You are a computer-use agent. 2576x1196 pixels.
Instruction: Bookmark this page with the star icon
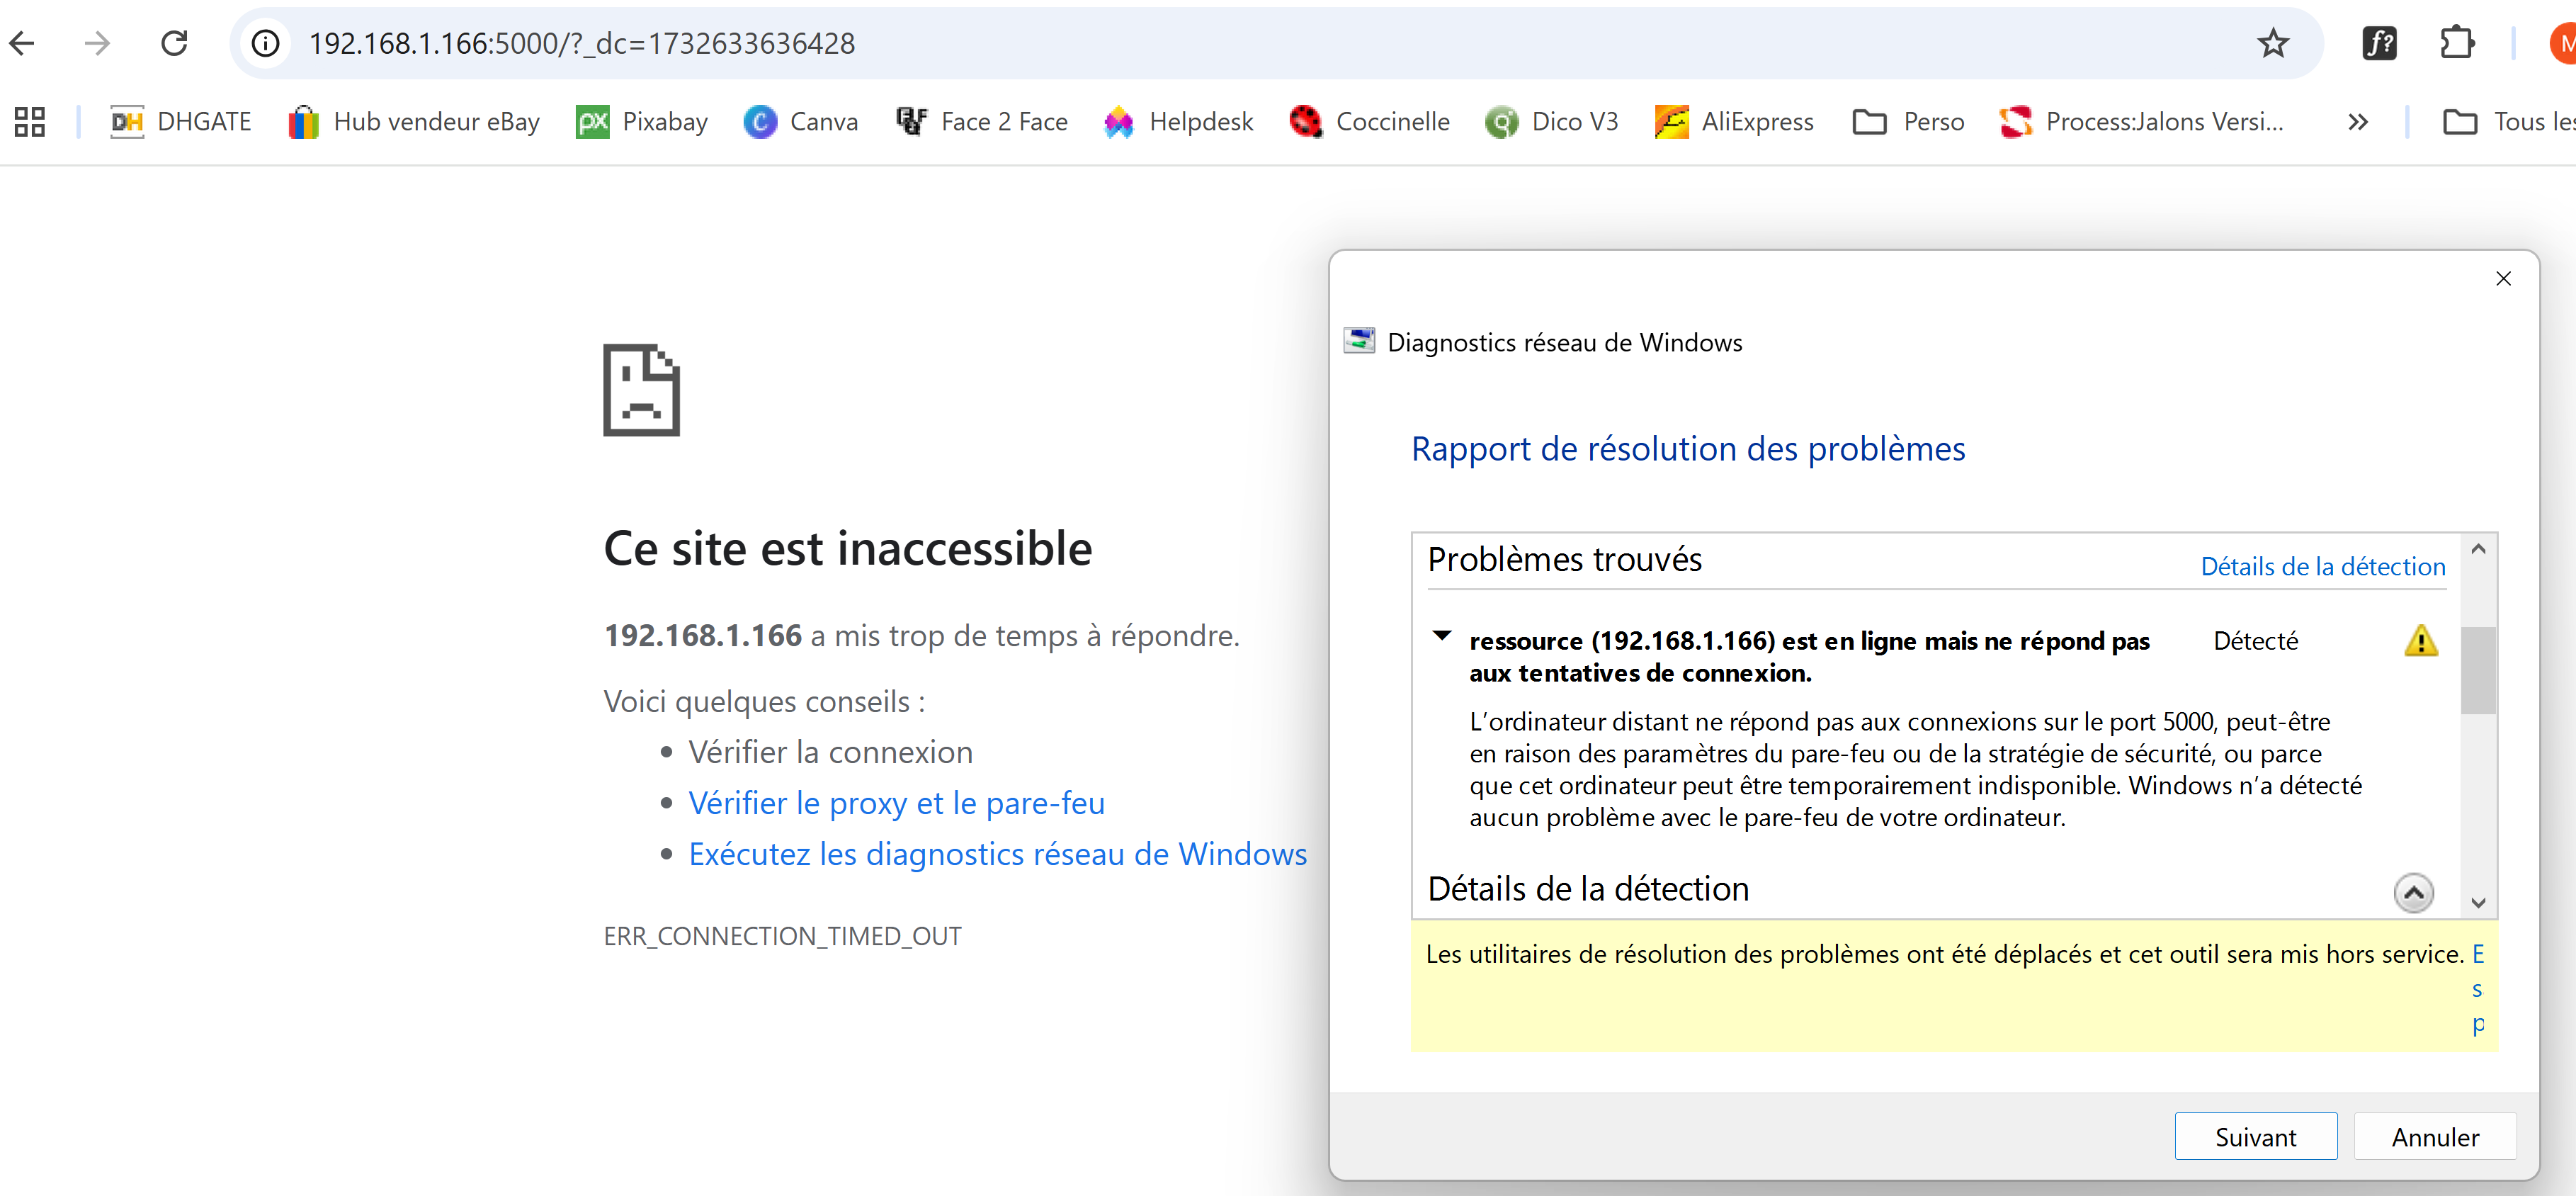(2272, 43)
